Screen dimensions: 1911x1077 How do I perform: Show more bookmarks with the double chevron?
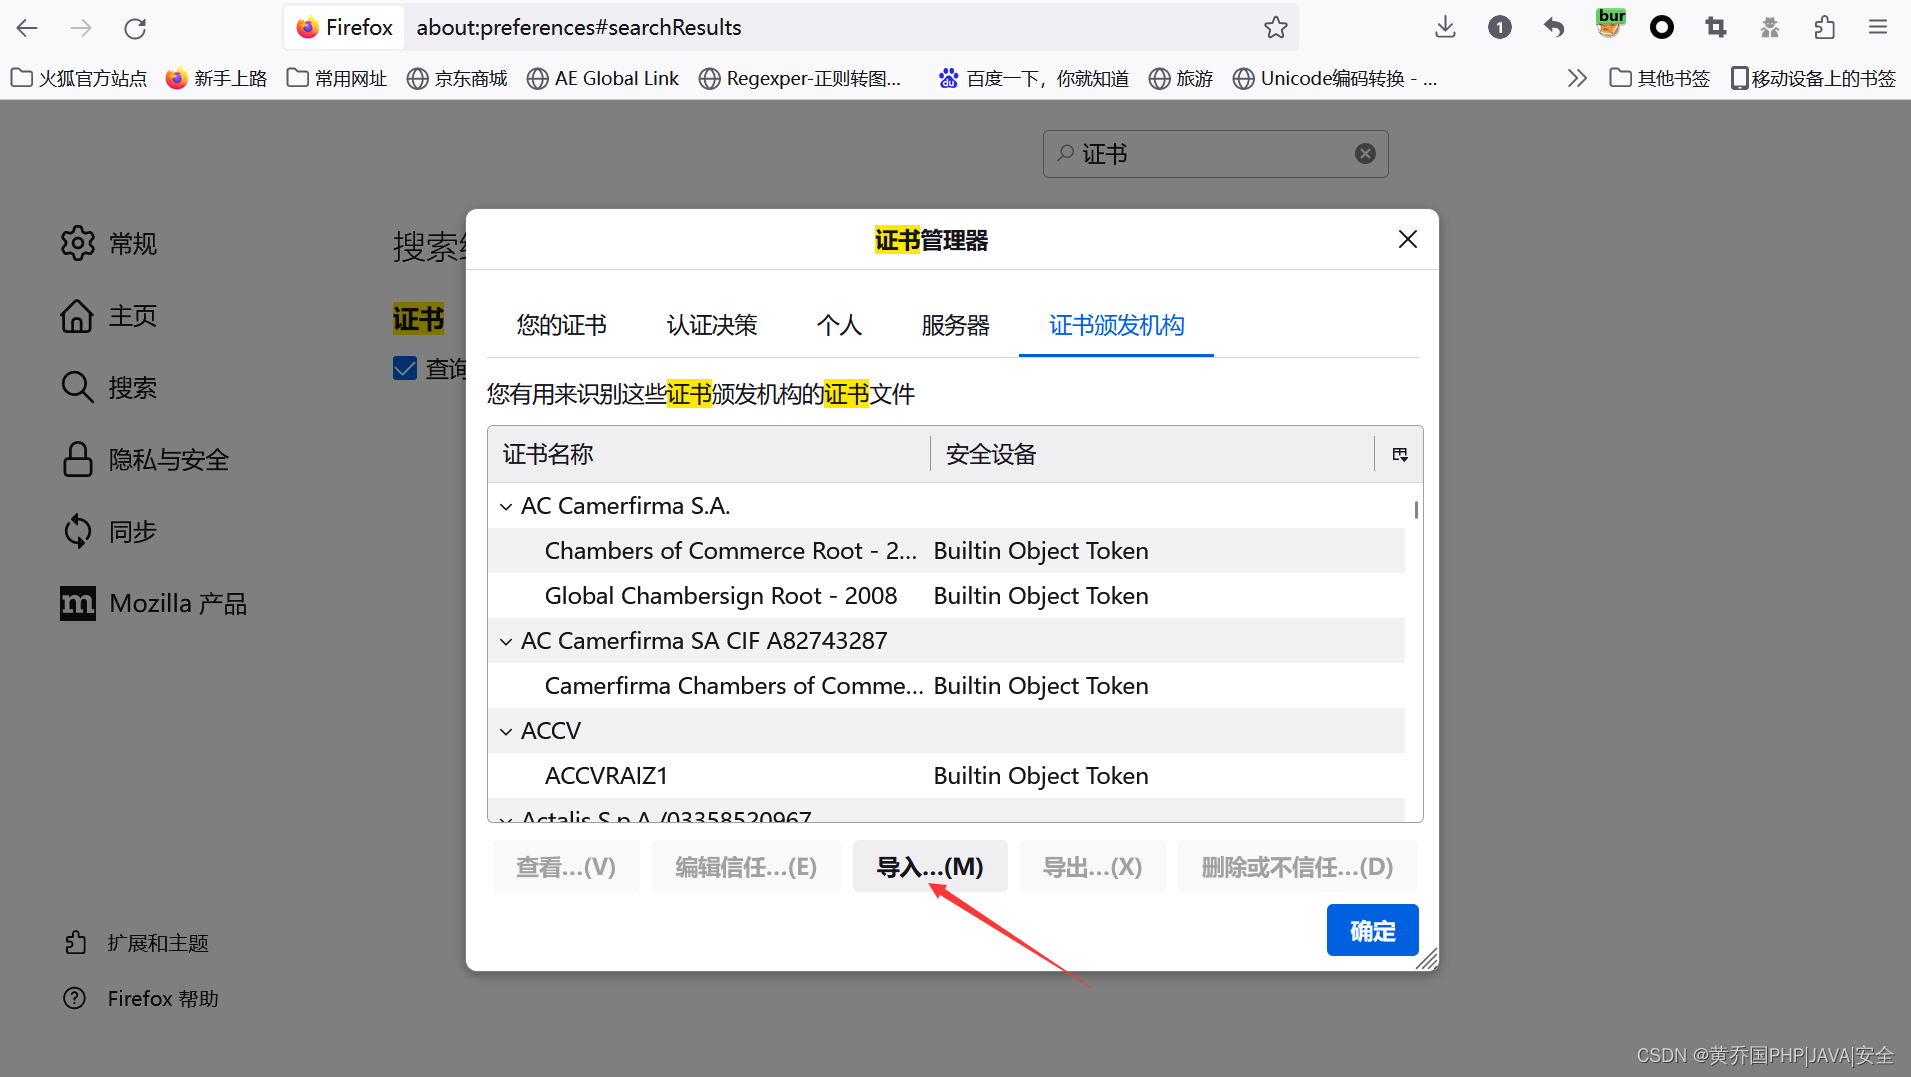tap(1577, 78)
